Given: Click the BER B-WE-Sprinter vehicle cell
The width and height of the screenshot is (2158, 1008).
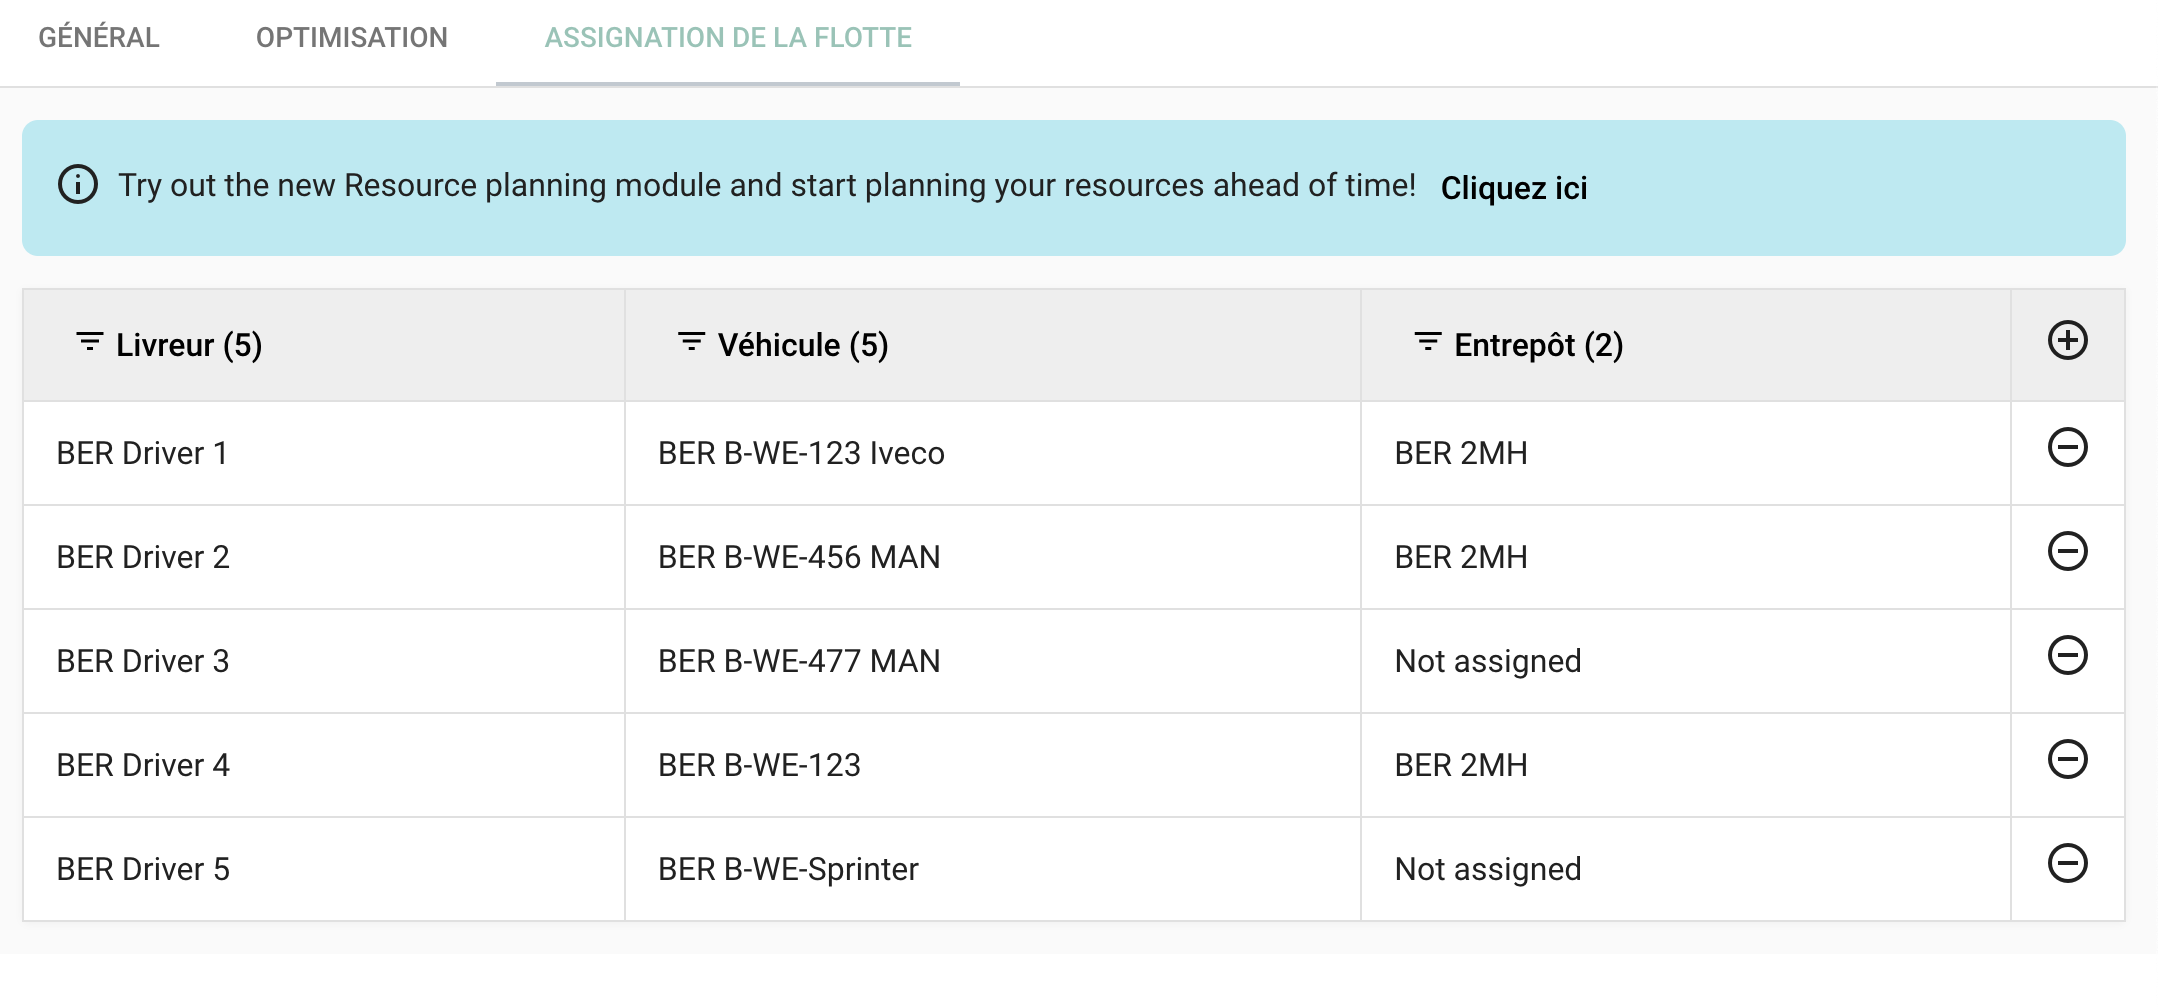Looking at the screenshot, I should 992,869.
